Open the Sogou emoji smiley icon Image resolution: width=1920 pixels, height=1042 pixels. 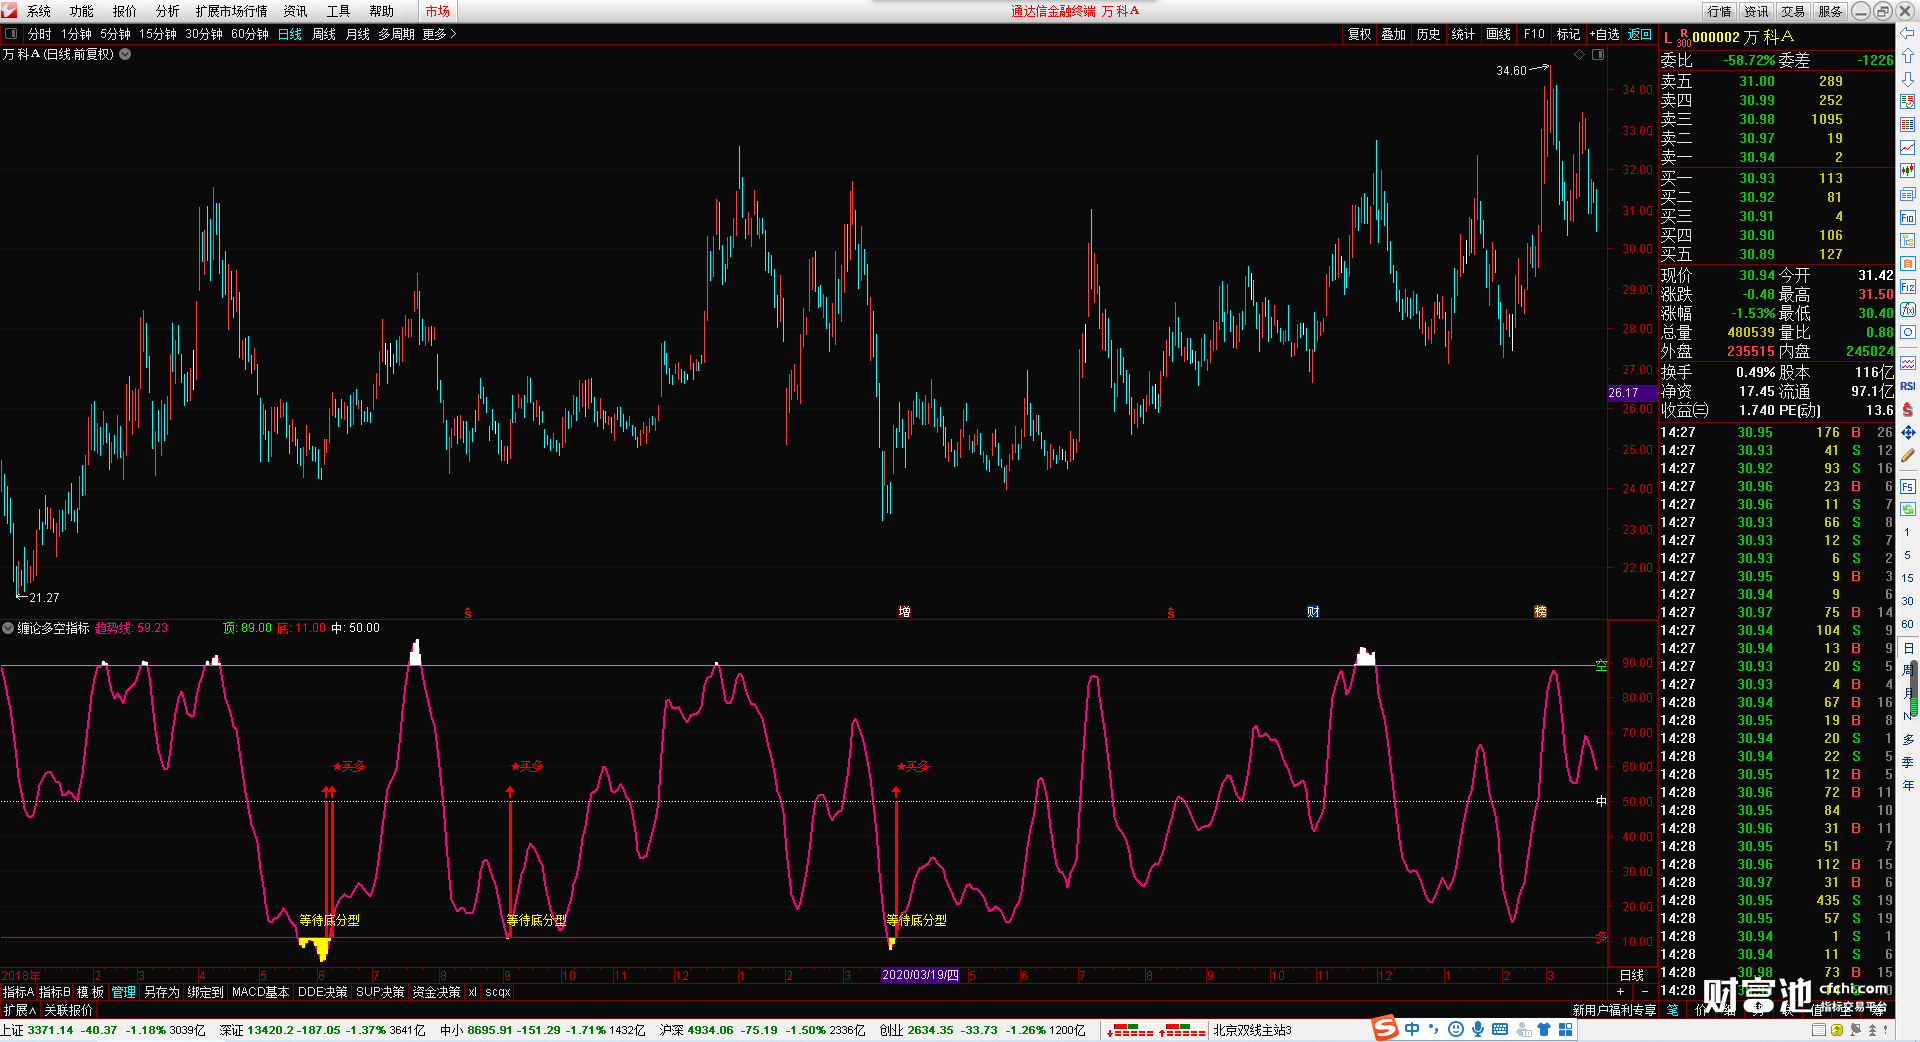(x=1456, y=1029)
